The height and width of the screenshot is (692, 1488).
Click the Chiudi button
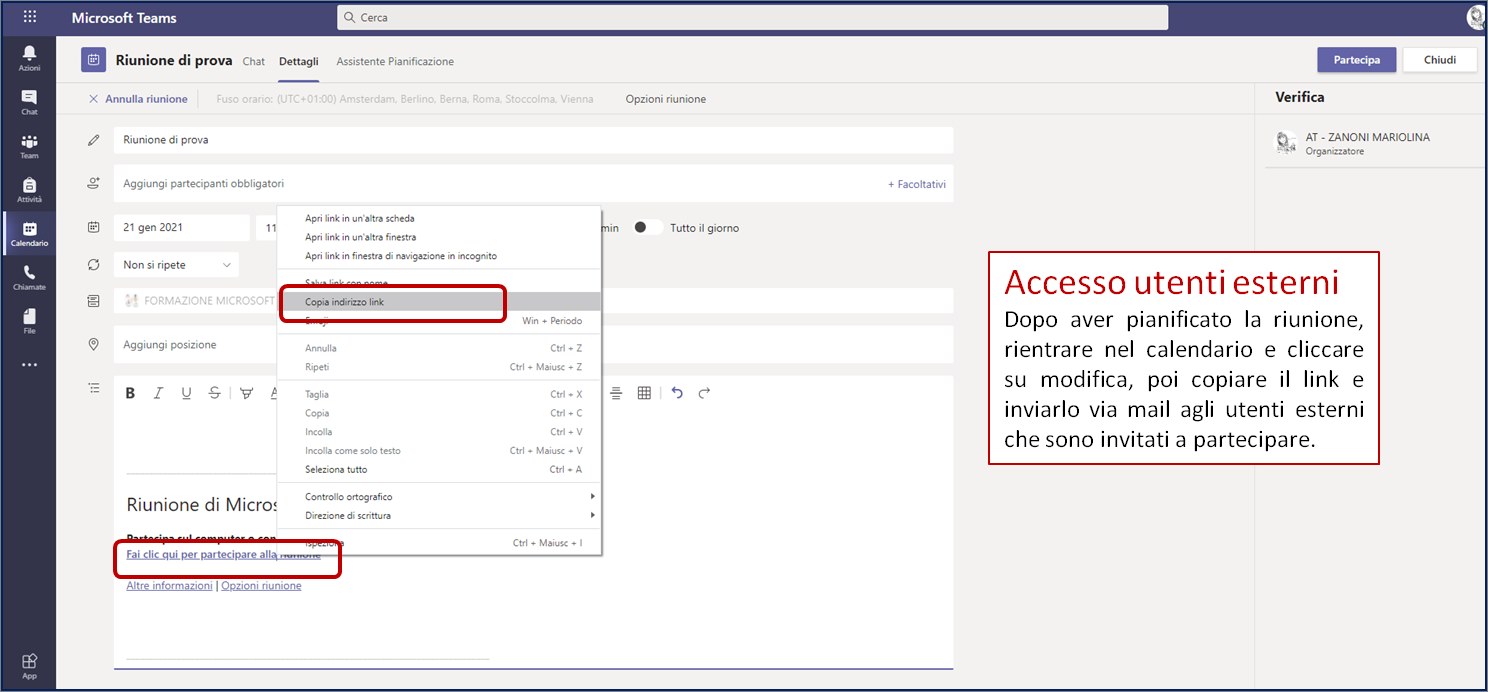1440,60
